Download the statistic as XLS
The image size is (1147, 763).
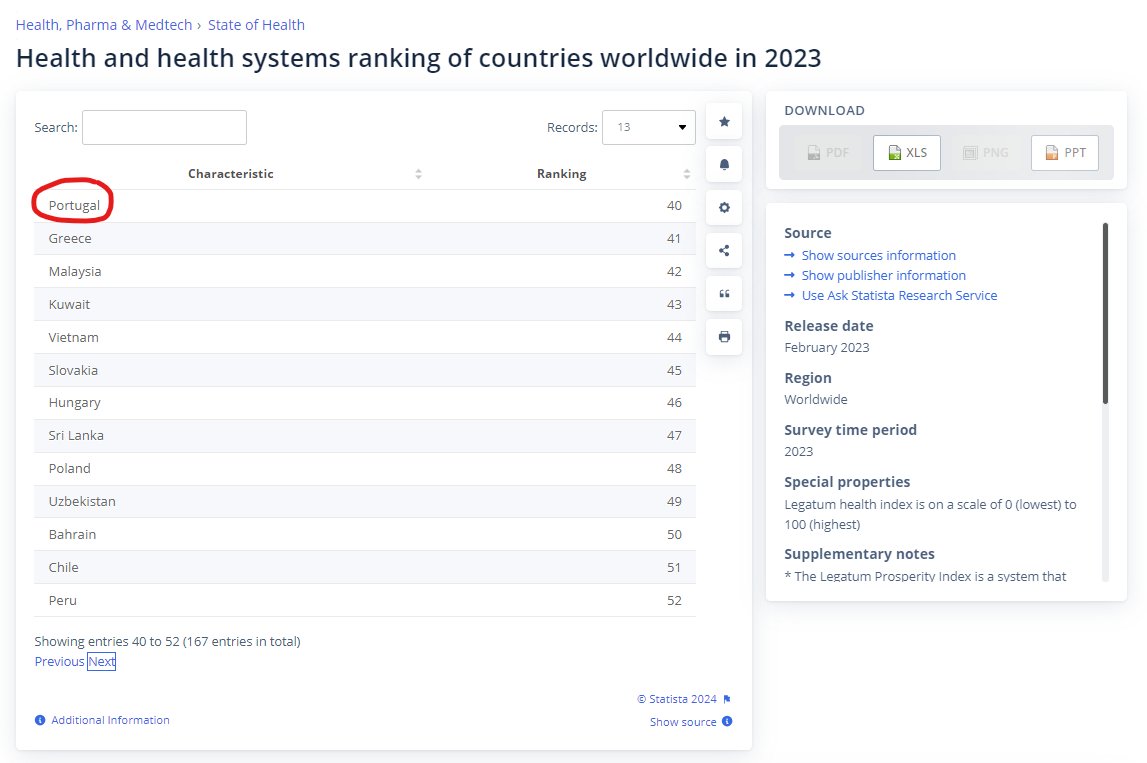(906, 152)
